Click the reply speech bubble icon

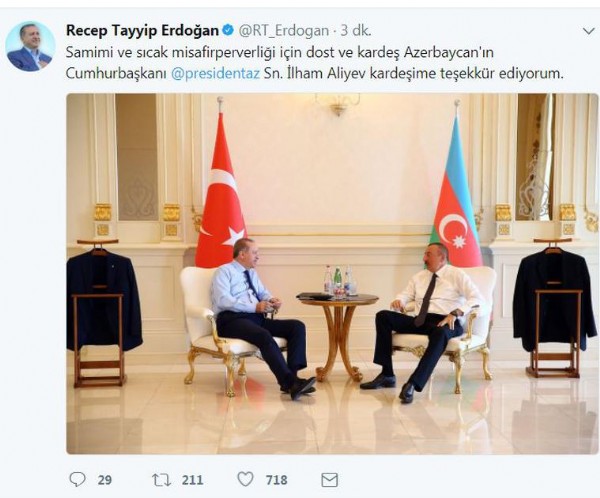click(x=78, y=479)
